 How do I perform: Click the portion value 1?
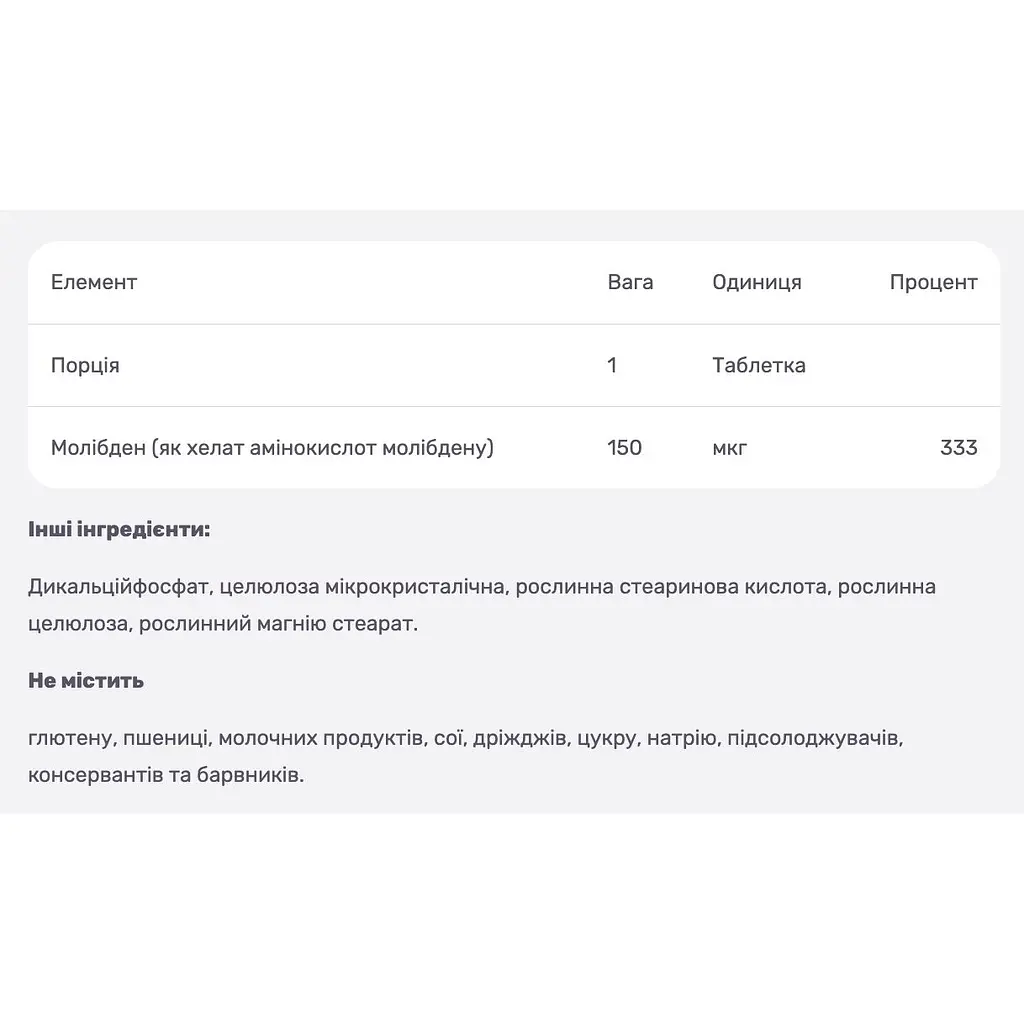click(612, 365)
